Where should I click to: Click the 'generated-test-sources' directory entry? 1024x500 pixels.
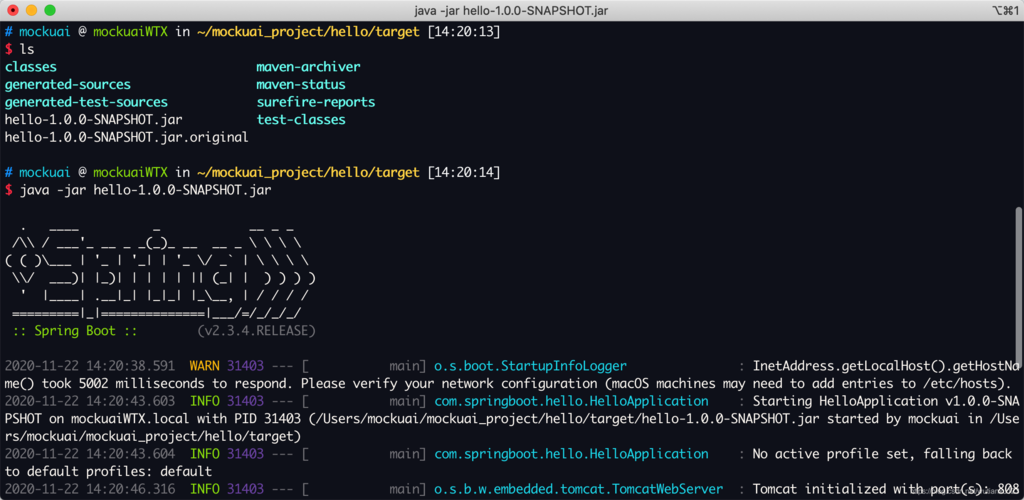pyautogui.click(x=86, y=102)
